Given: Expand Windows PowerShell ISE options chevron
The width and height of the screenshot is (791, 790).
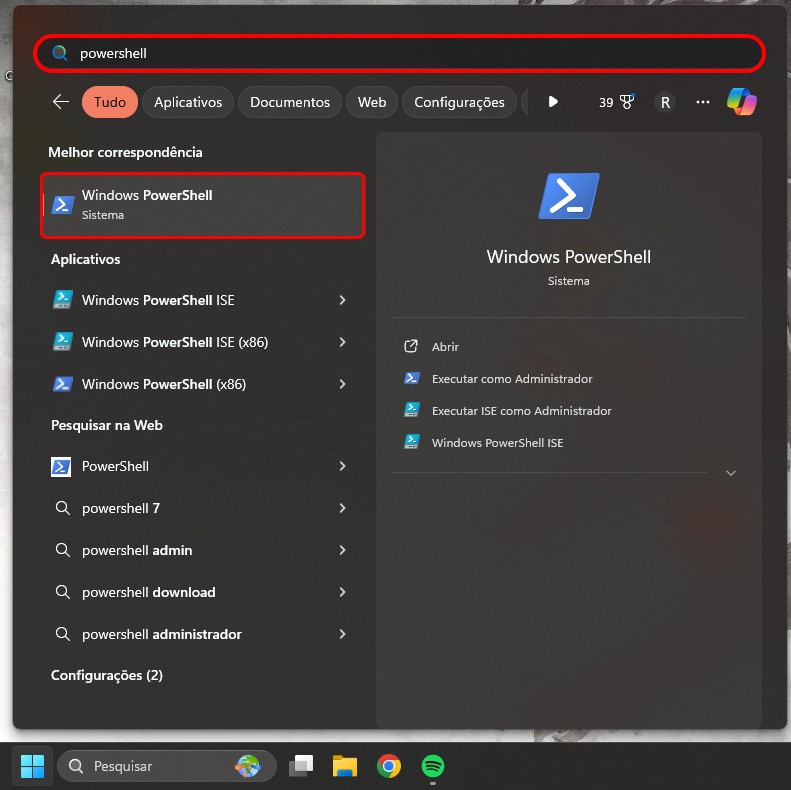Looking at the screenshot, I should (x=342, y=300).
